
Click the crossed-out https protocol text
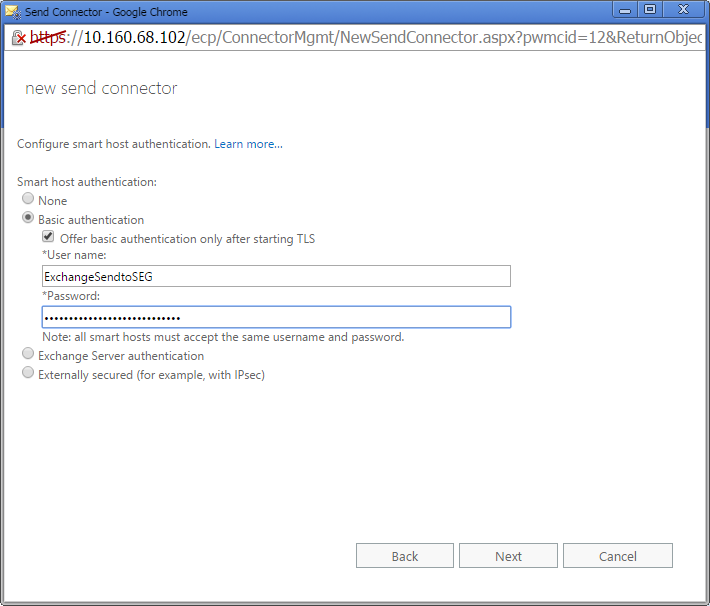click(x=47, y=38)
